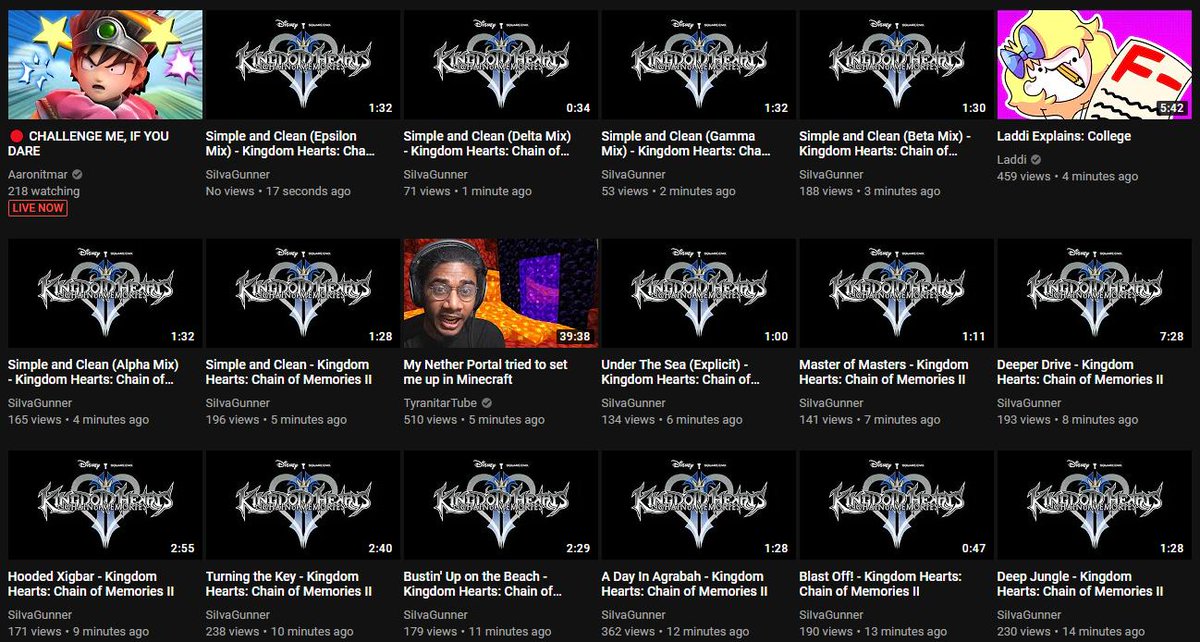1200x642 pixels.
Task: Click Turning the Key video title
Action: coord(289,584)
